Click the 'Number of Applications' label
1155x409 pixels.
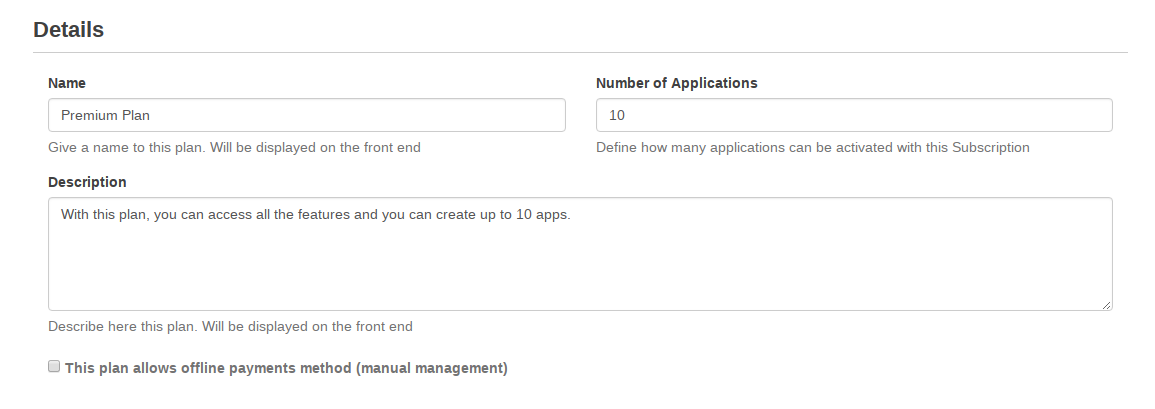click(676, 83)
